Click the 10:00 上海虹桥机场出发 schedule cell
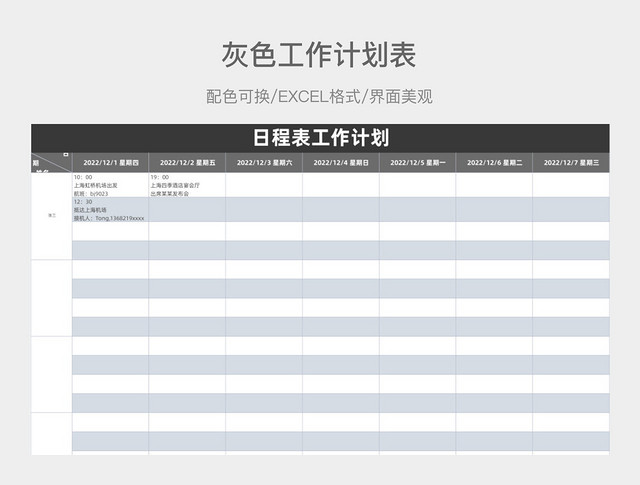640x485 pixels. point(111,185)
